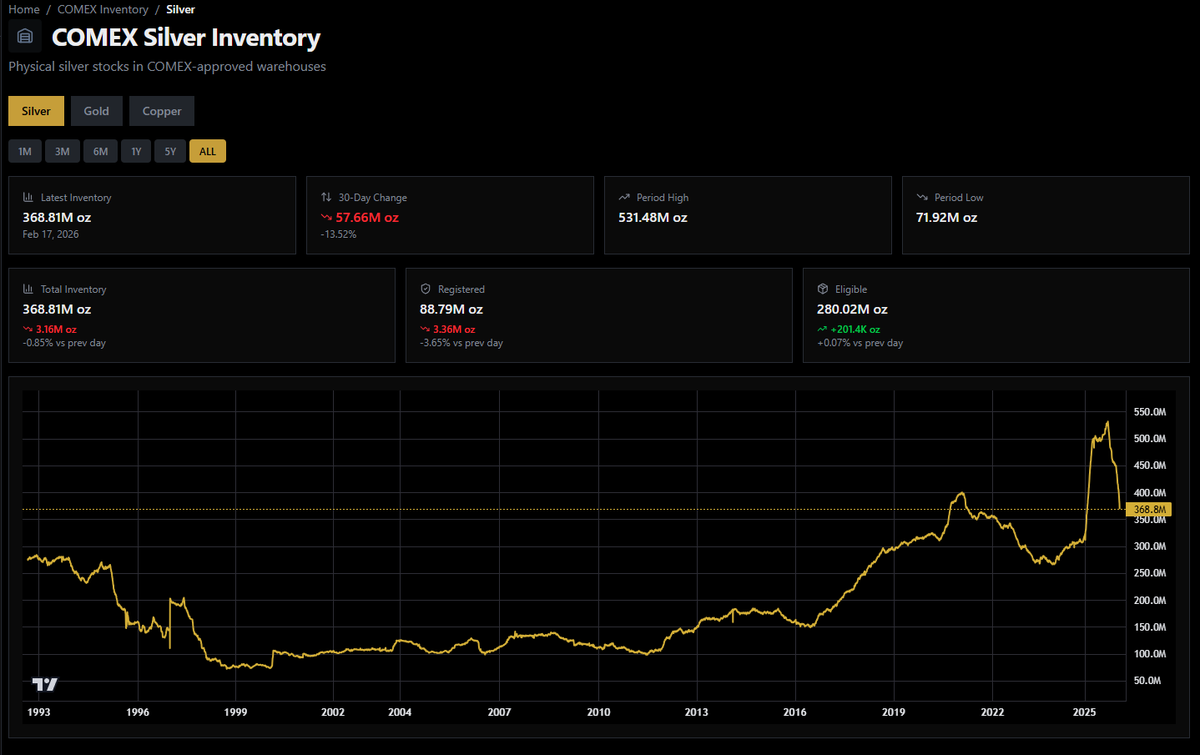Screen dimensions: 1200x755
Task: Switch inventory view to Copper
Action: coord(161,111)
